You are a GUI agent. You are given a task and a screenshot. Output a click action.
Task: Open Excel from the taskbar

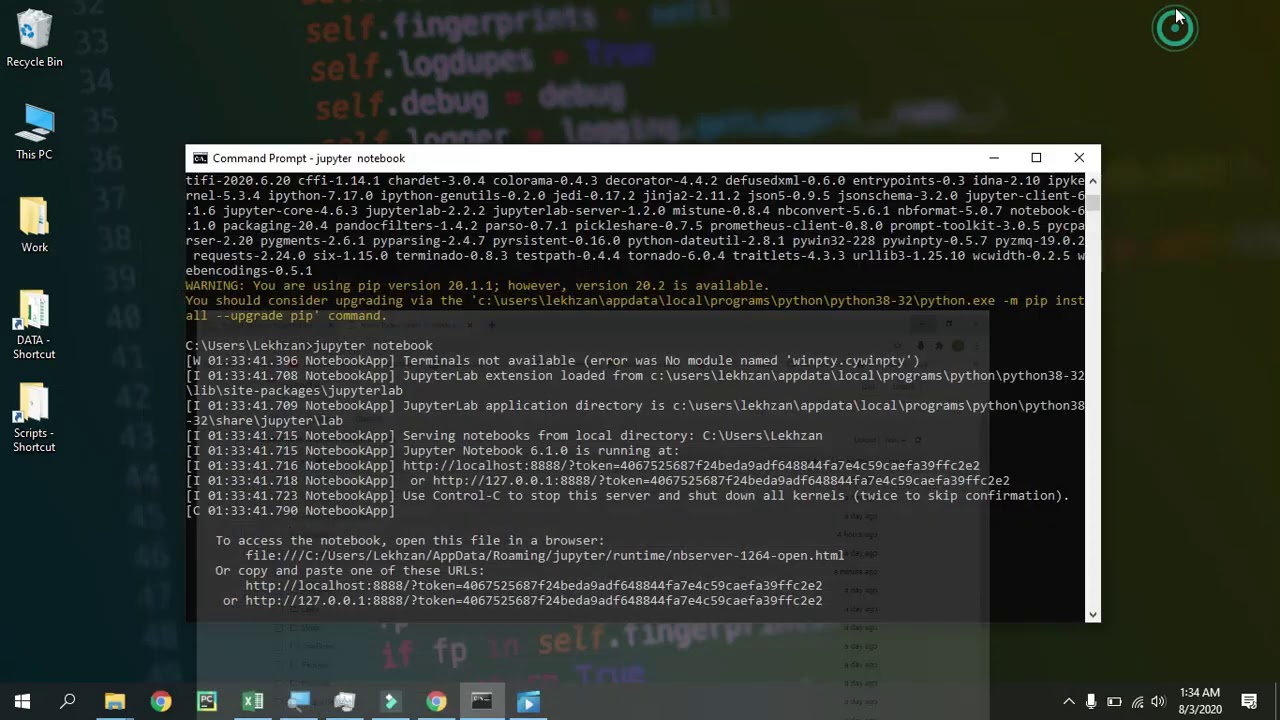tap(253, 702)
